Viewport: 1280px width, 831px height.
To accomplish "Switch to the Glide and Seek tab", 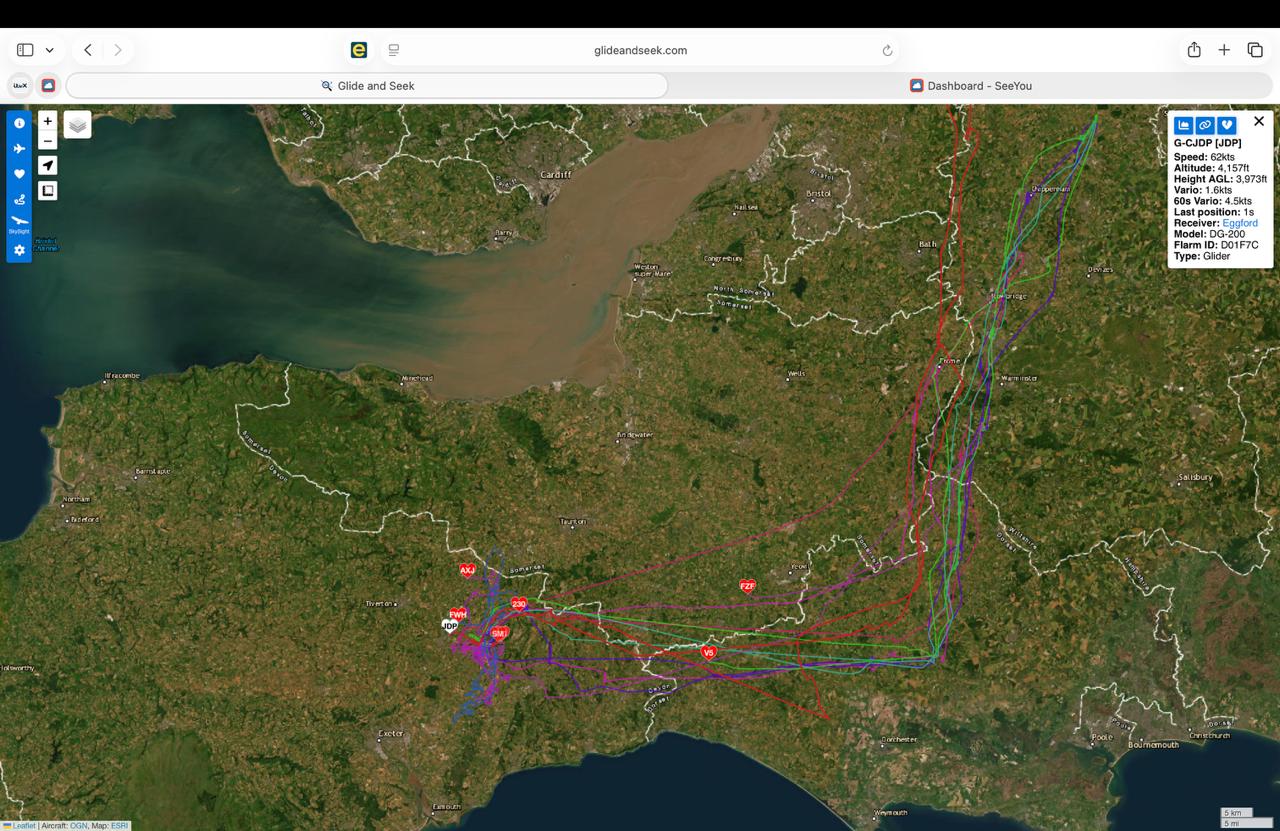I will click(367, 86).
